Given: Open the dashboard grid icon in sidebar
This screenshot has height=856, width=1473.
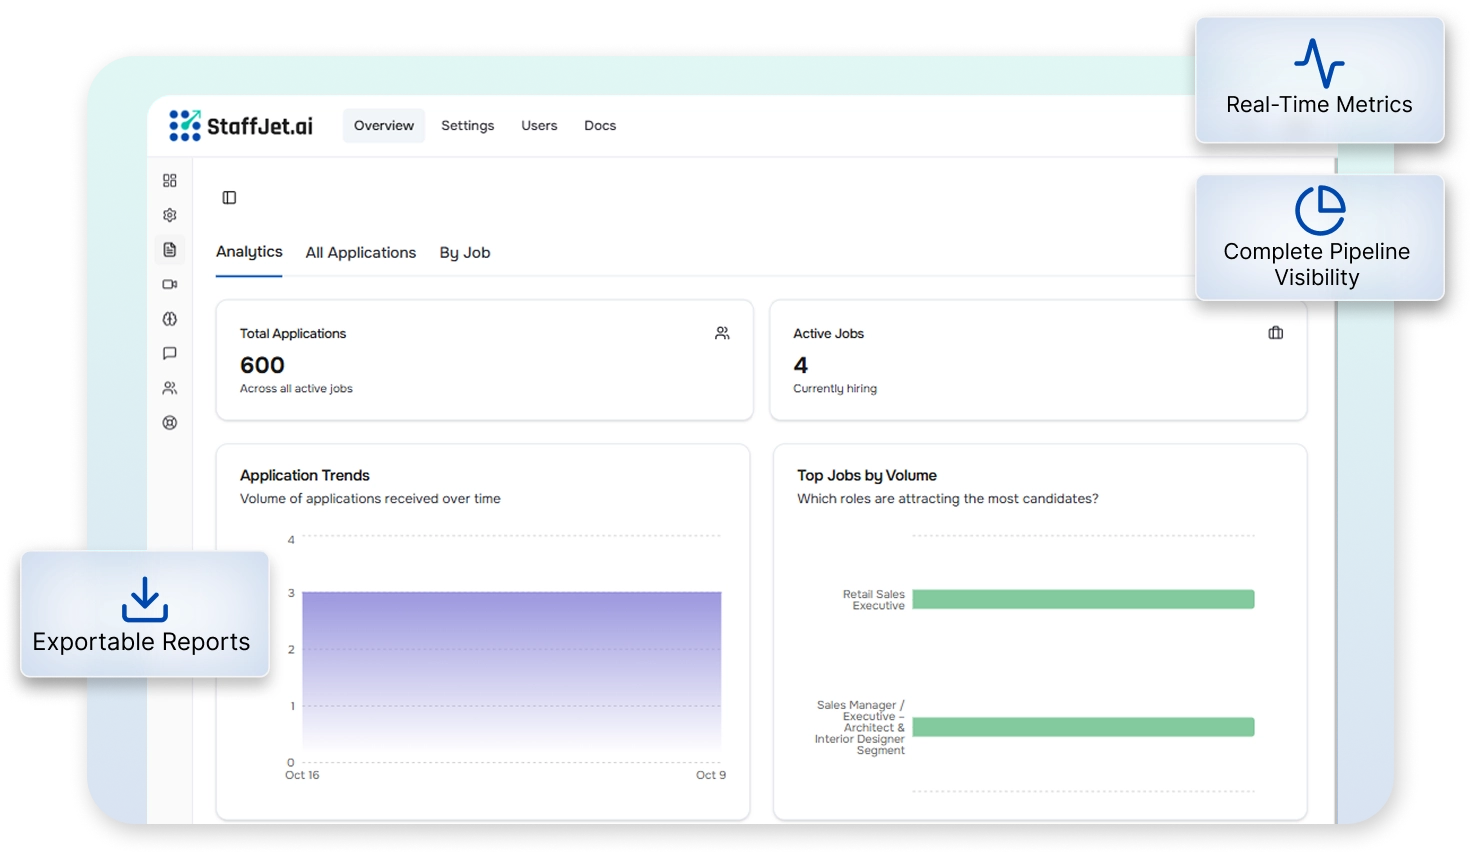Looking at the screenshot, I should pyautogui.click(x=170, y=181).
